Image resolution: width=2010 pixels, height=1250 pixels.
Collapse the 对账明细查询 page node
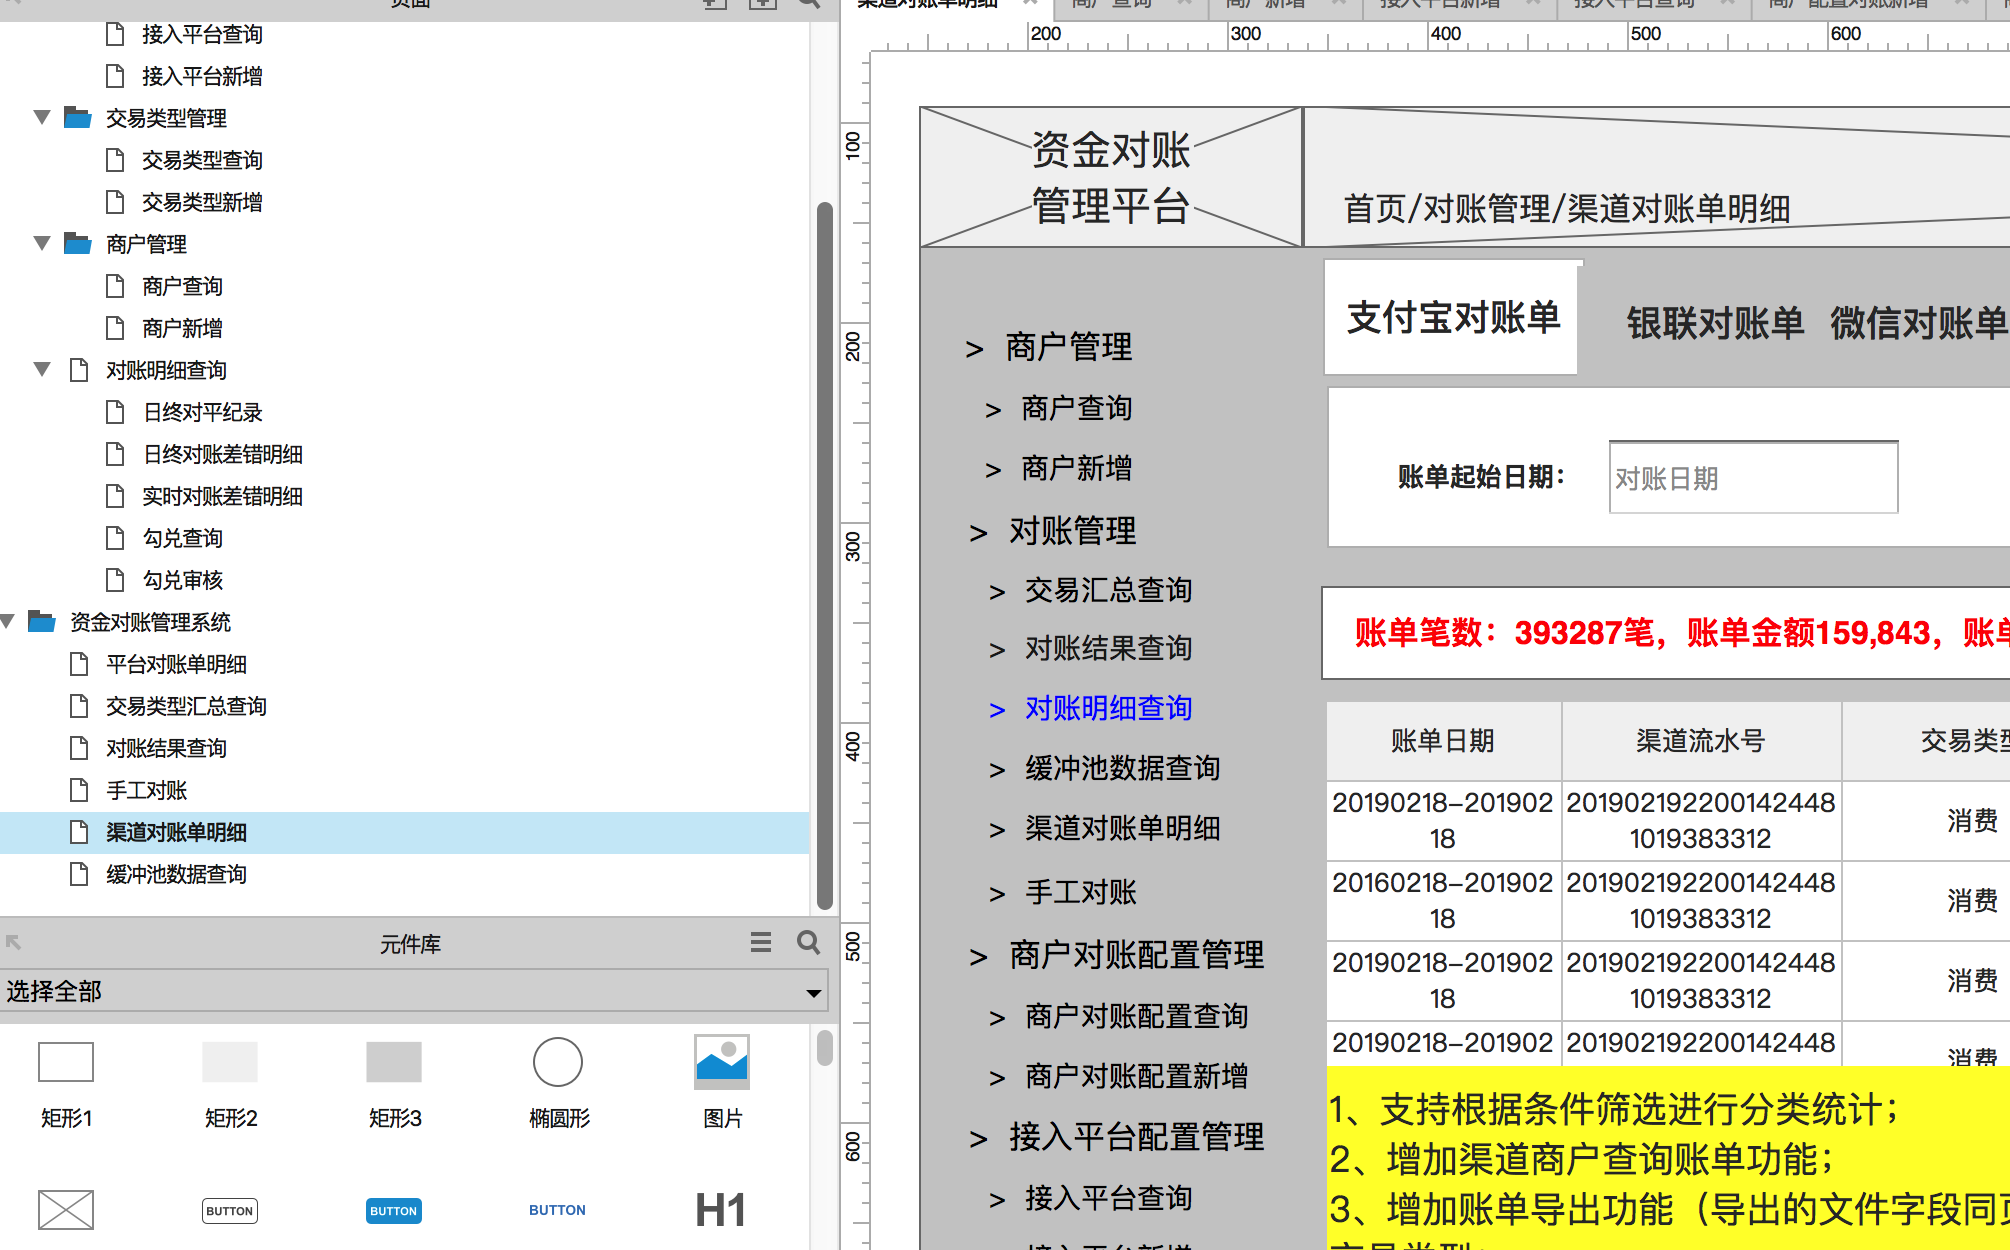point(42,370)
